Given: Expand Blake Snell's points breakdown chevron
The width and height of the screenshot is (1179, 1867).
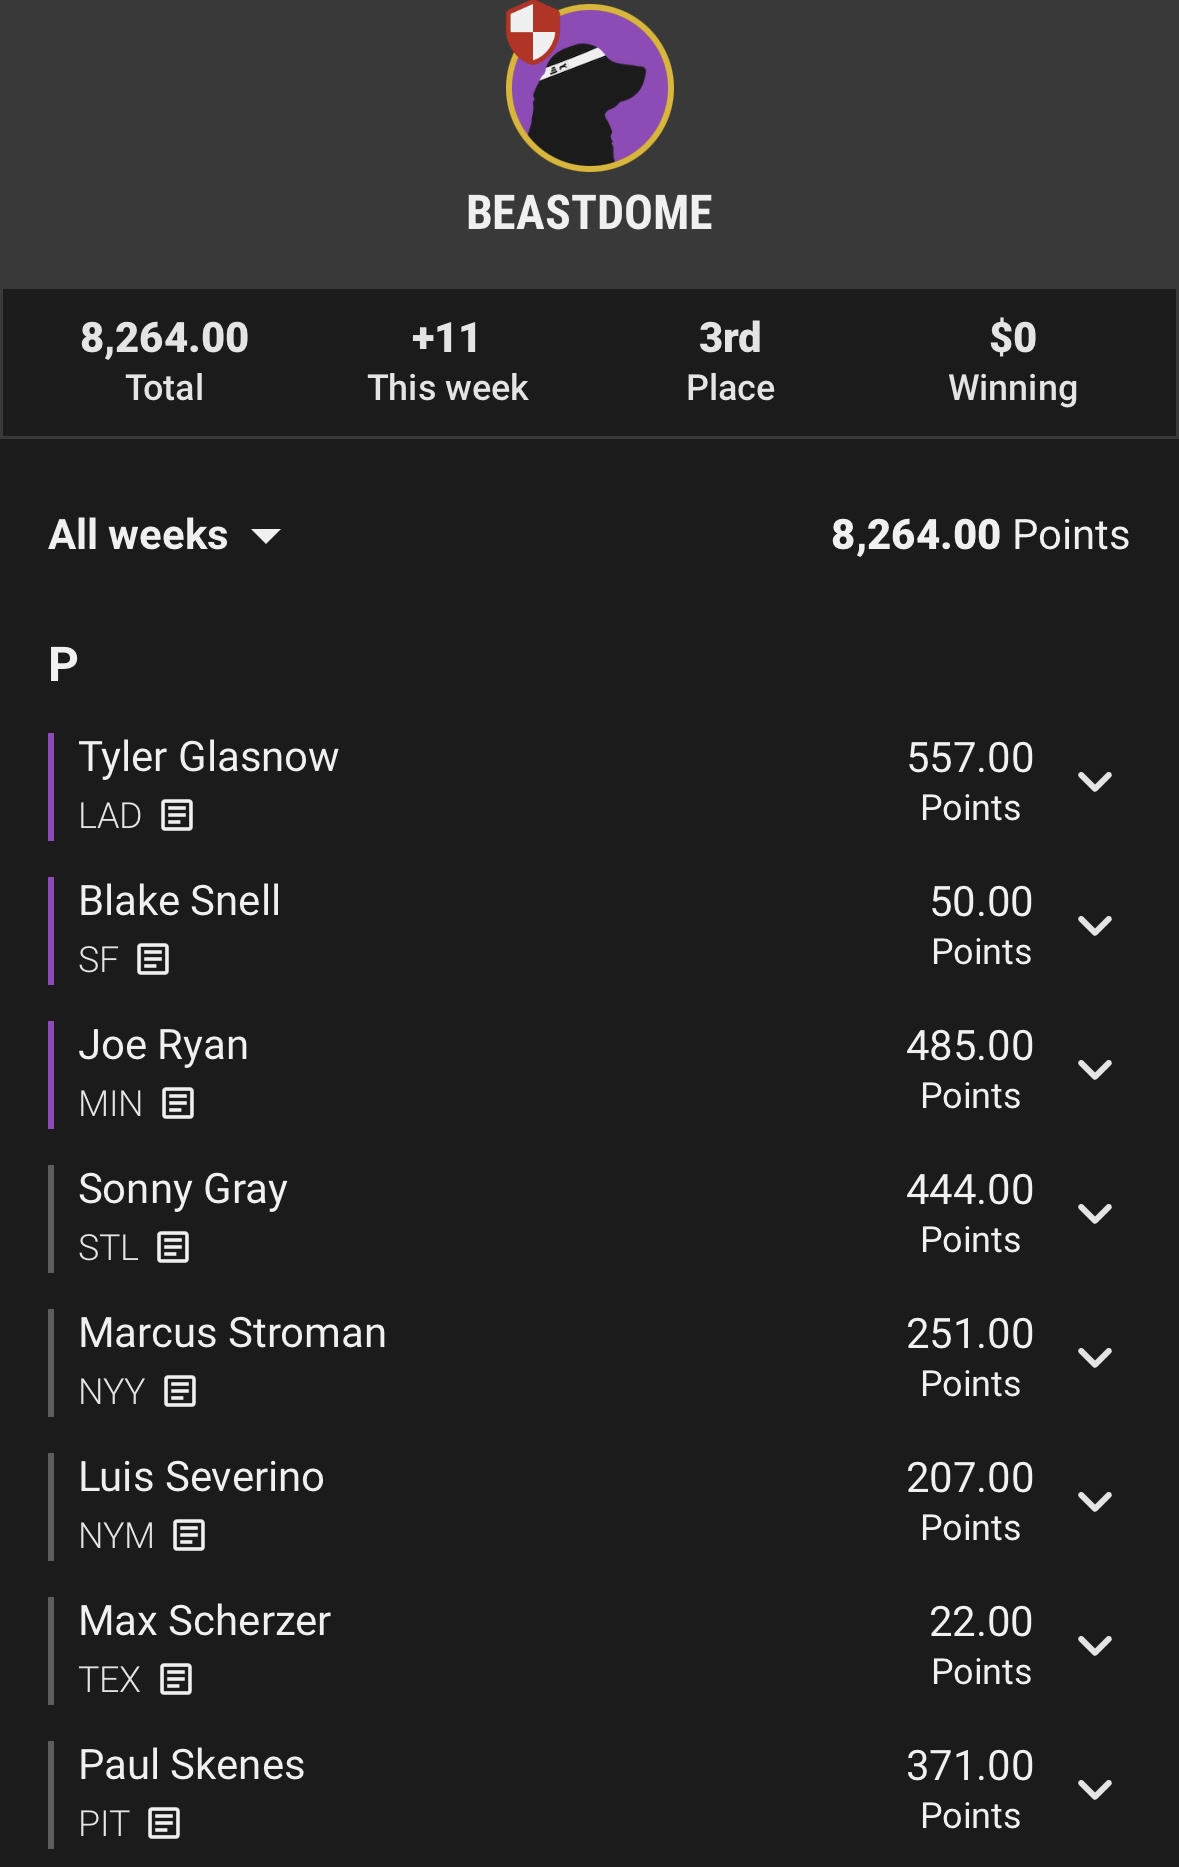Looking at the screenshot, I should (1095, 926).
